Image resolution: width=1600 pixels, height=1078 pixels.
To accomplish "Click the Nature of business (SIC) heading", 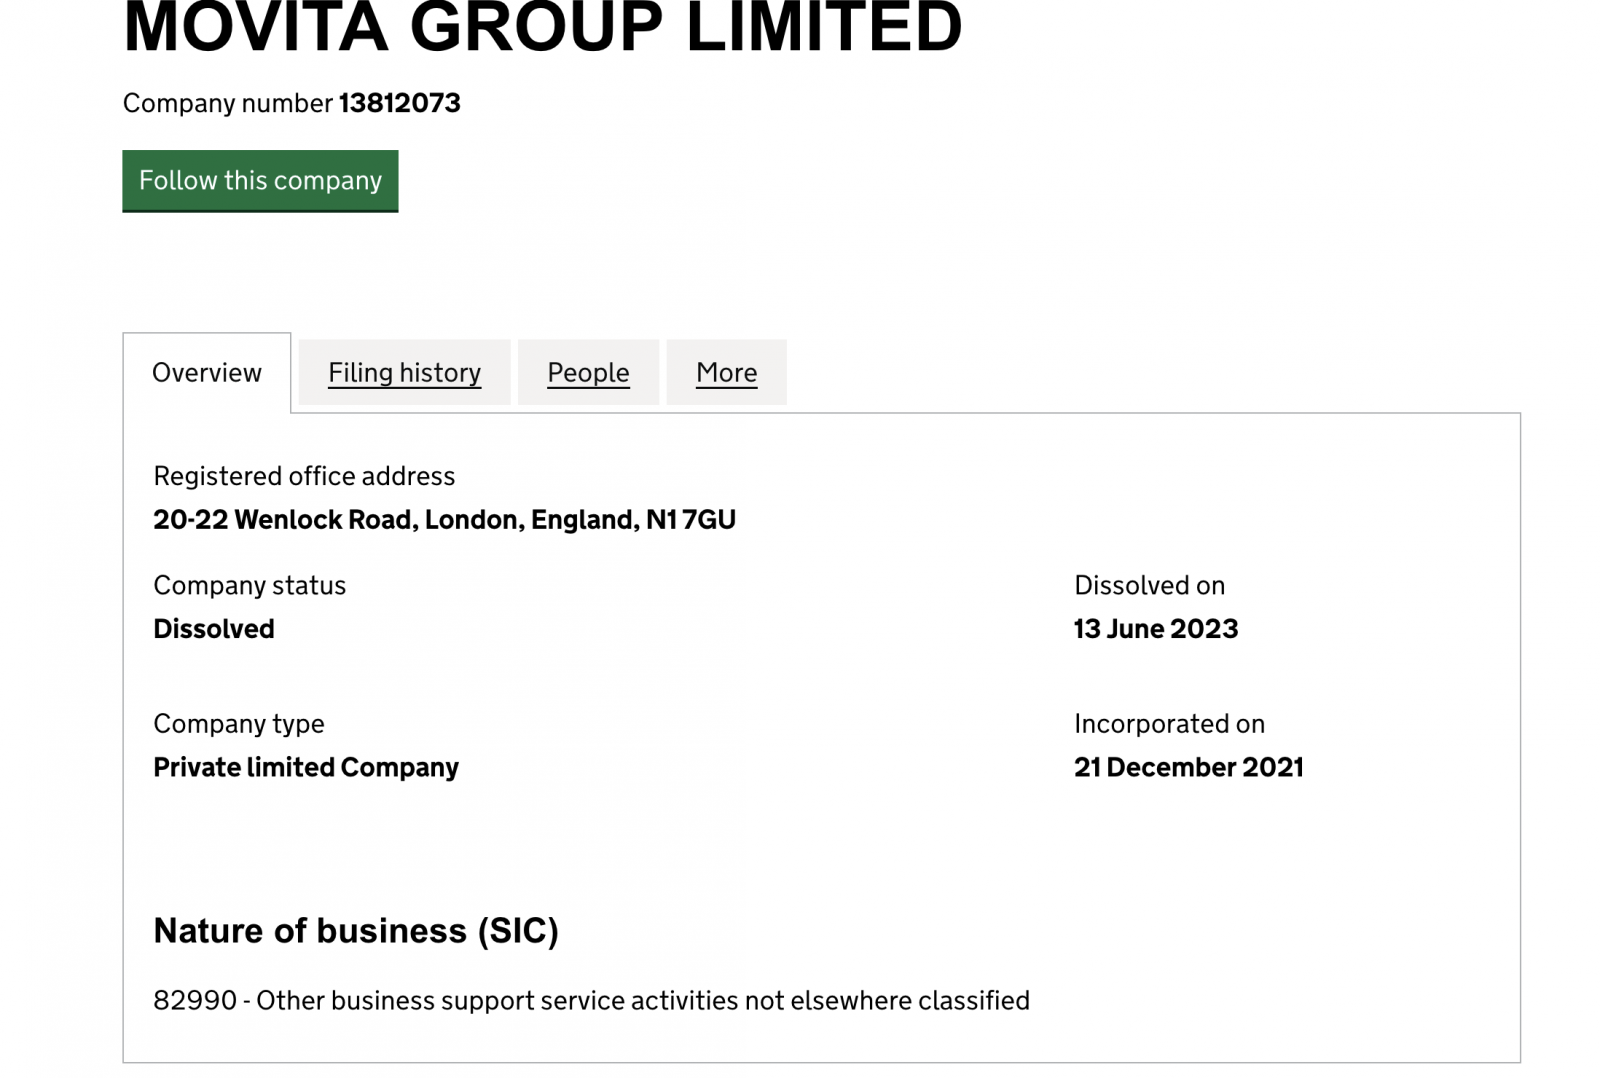I will [355, 931].
